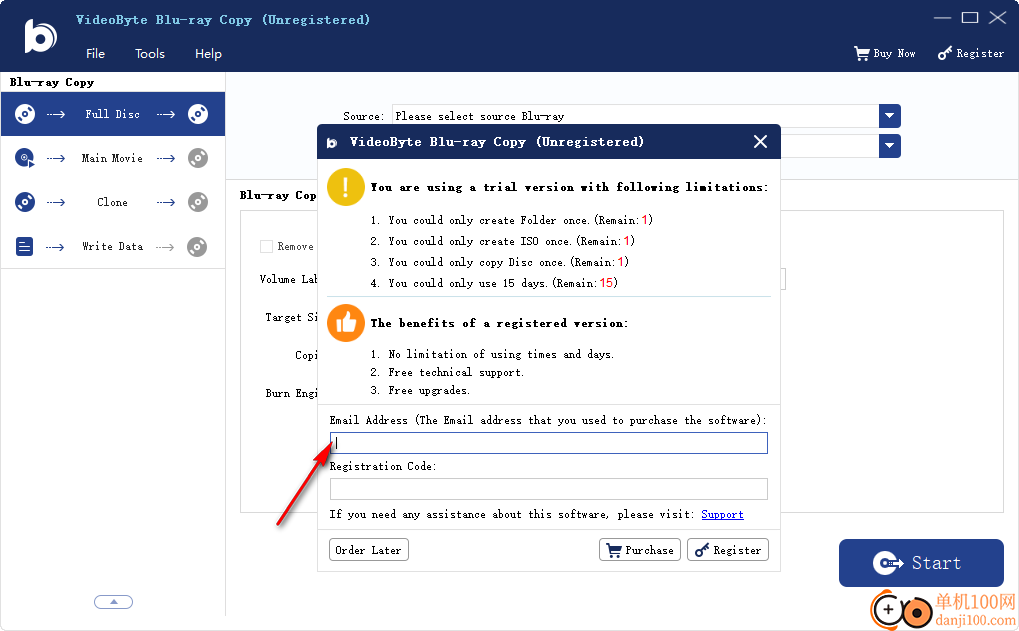Click Write Data target disc icon

click(197, 247)
